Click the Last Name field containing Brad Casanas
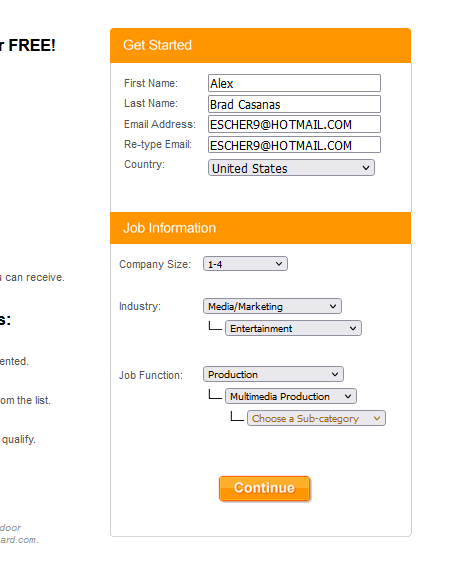This screenshot has width=458, height=579. pyautogui.click(x=294, y=104)
